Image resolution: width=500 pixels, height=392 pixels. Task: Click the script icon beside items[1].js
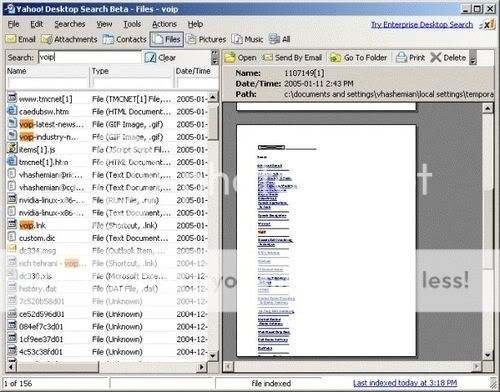coord(12,149)
